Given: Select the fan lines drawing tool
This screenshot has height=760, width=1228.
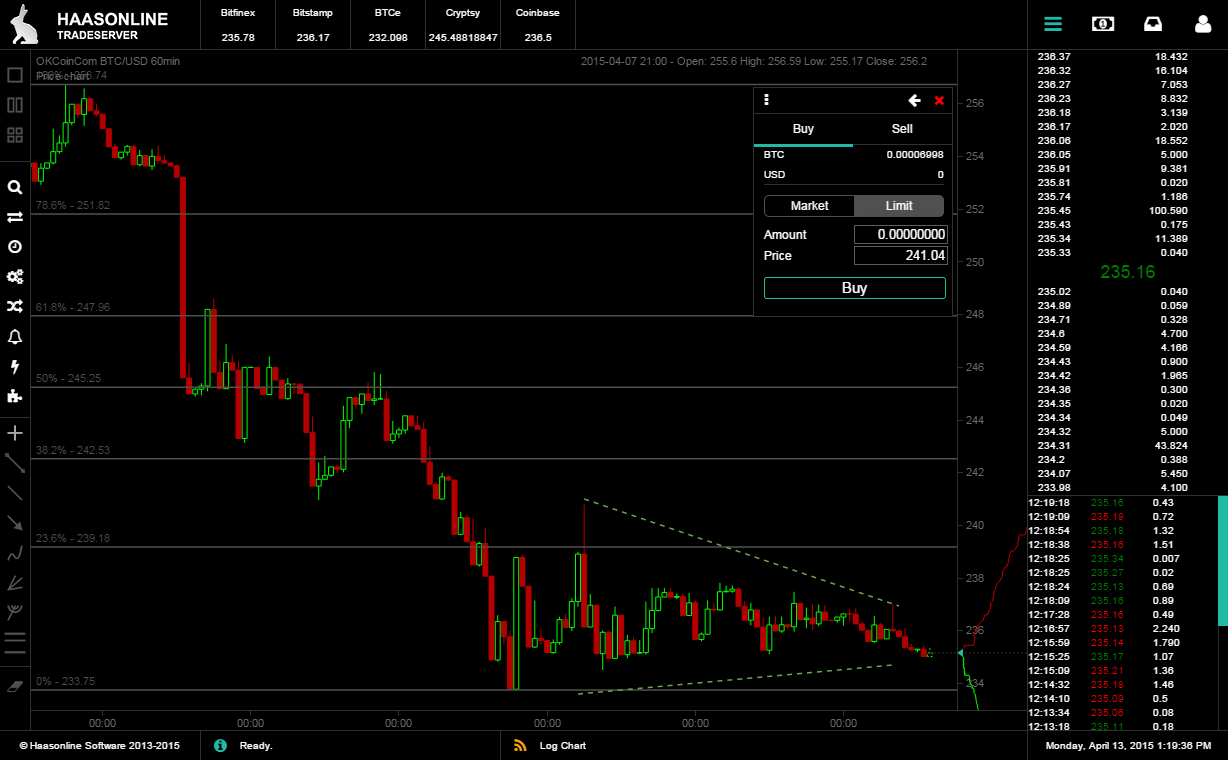Looking at the screenshot, I should pos(15,582).
